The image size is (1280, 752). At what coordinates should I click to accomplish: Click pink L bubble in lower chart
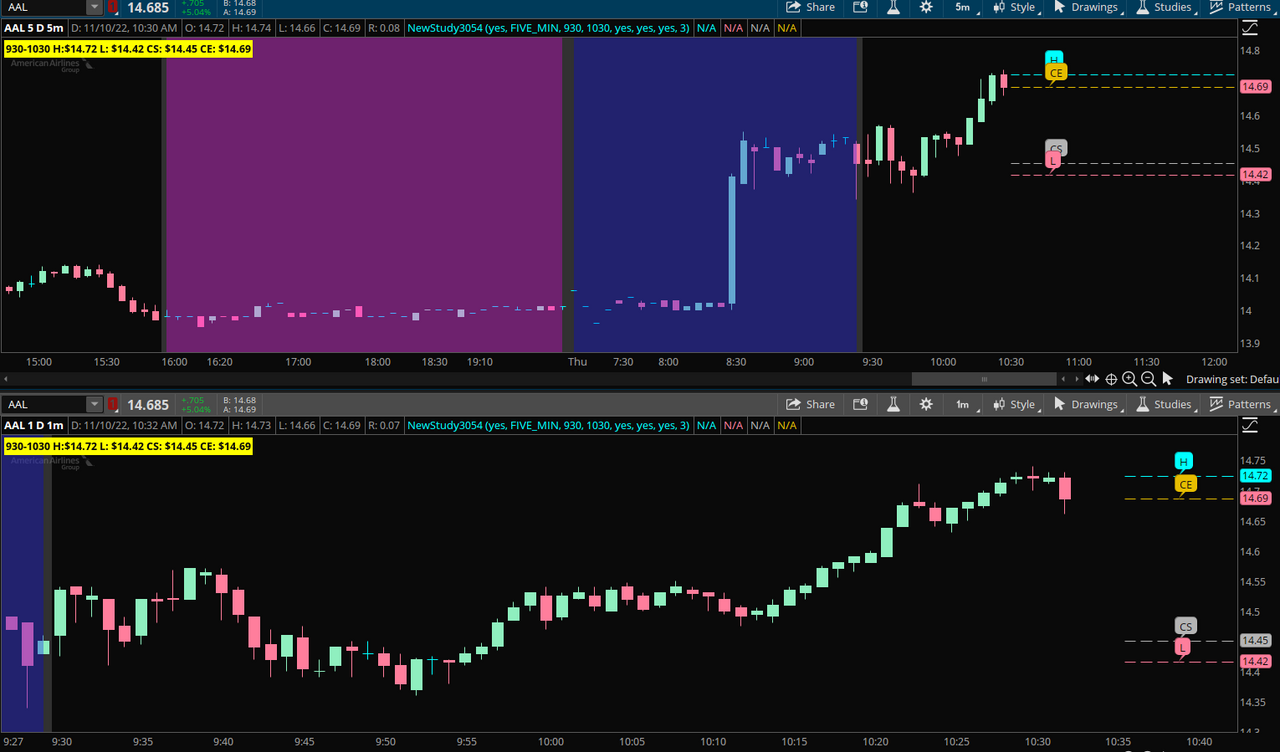click(x=1183, y=648)
